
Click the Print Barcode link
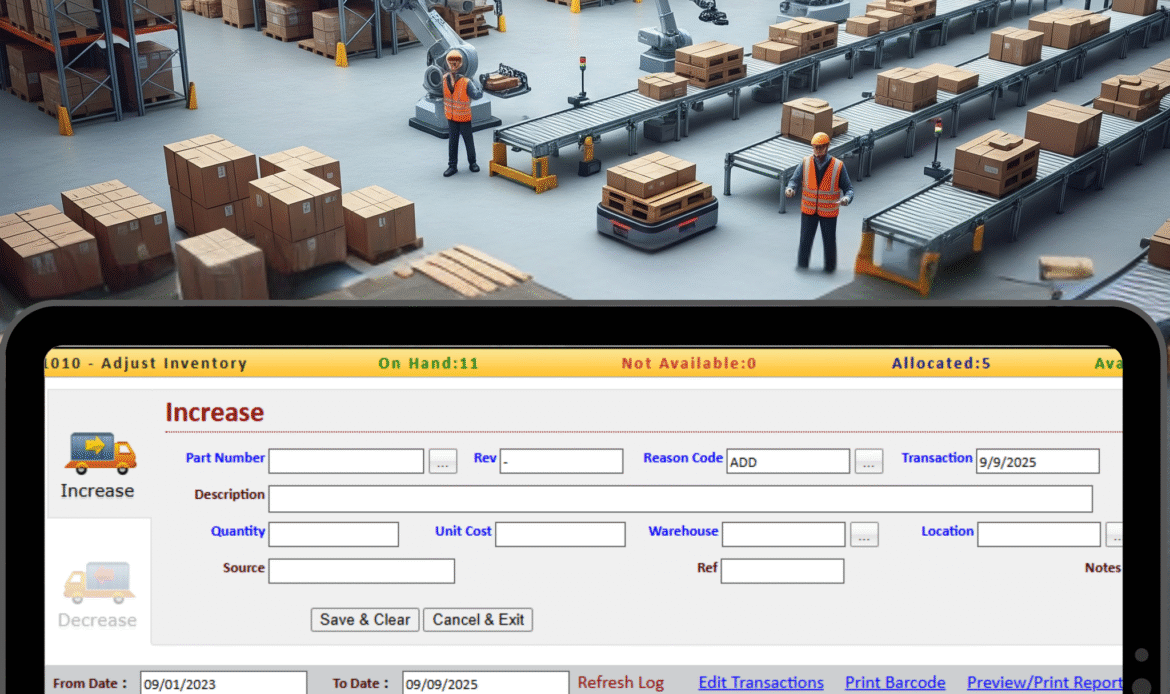click(x=895, y=682)
